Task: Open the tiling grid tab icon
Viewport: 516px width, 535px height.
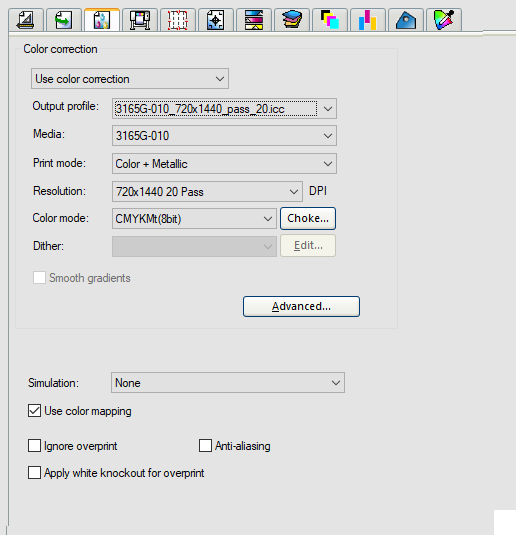Action: (178, 20)
